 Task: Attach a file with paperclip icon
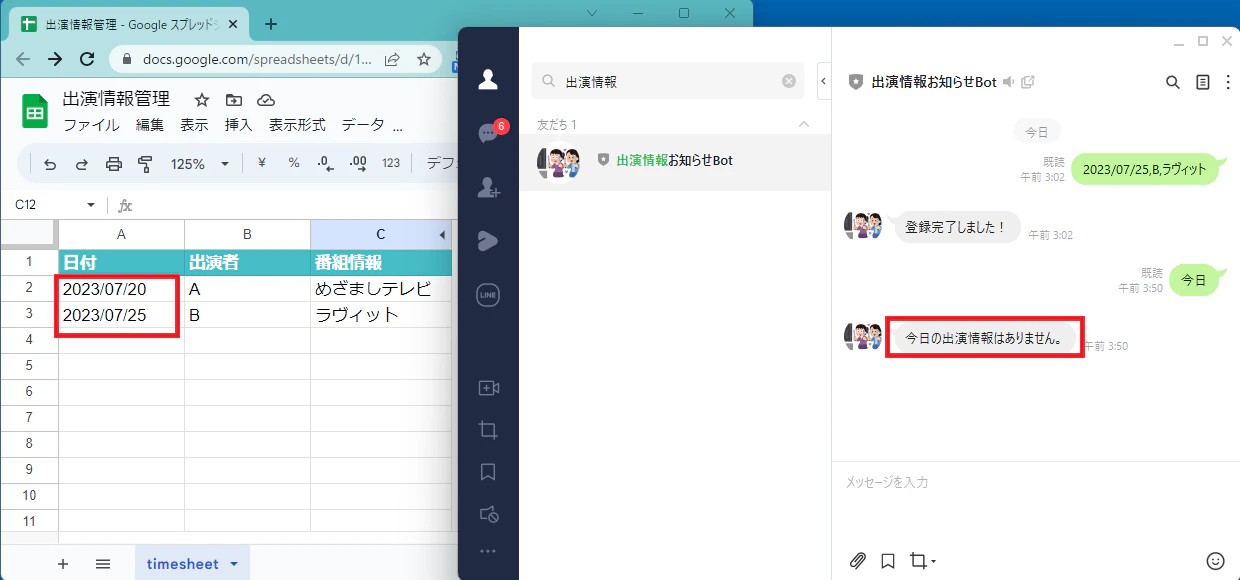click(x=857, y=561)
